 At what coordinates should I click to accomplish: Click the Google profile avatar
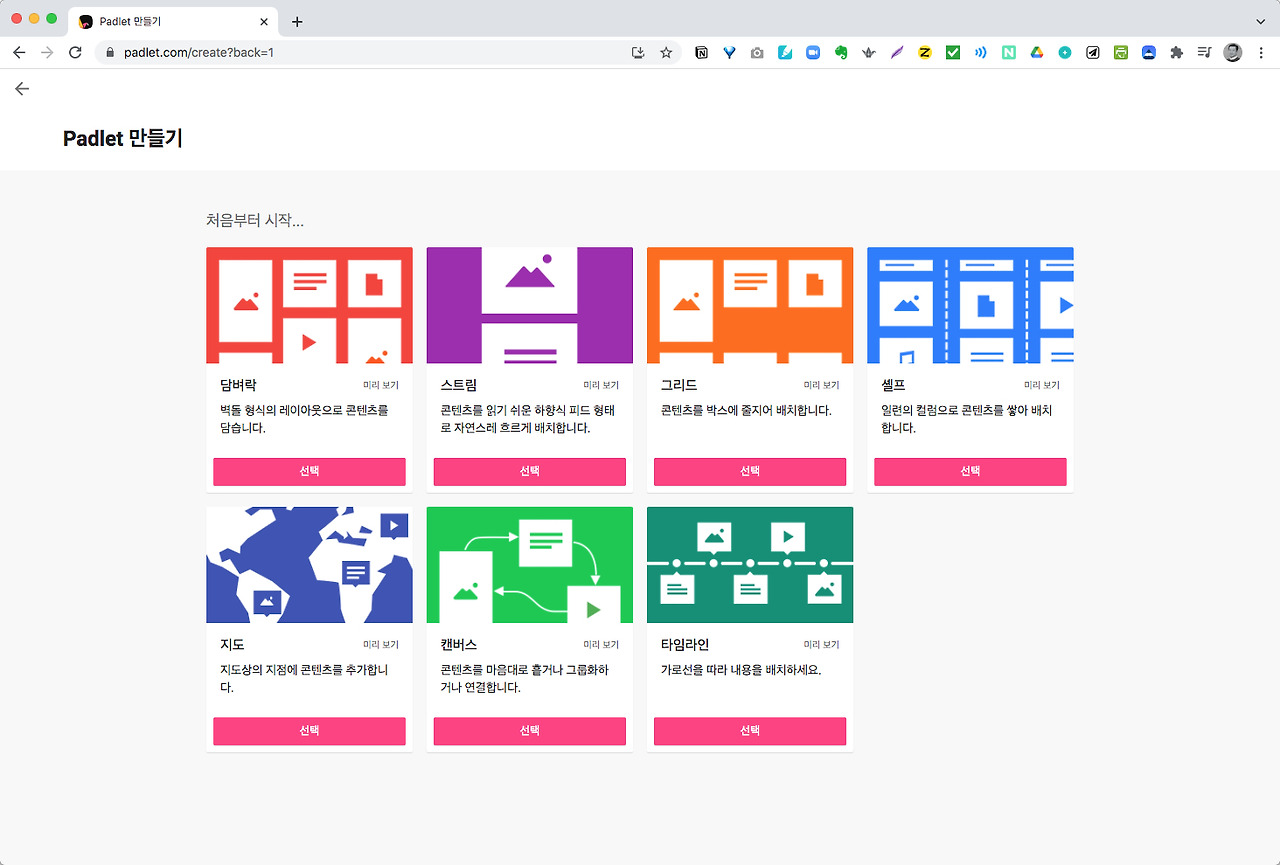point(1232,52)
